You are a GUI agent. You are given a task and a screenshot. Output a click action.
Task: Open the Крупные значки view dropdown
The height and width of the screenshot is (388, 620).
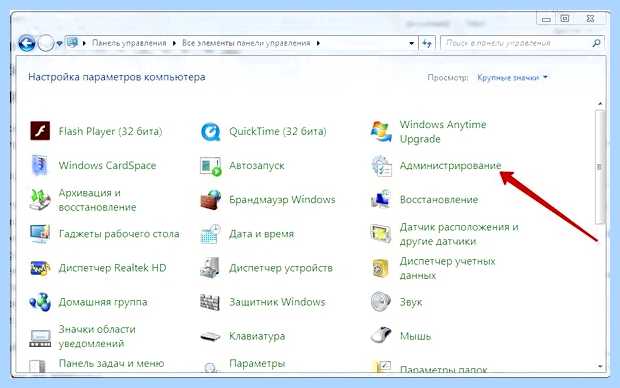(512, 77)
